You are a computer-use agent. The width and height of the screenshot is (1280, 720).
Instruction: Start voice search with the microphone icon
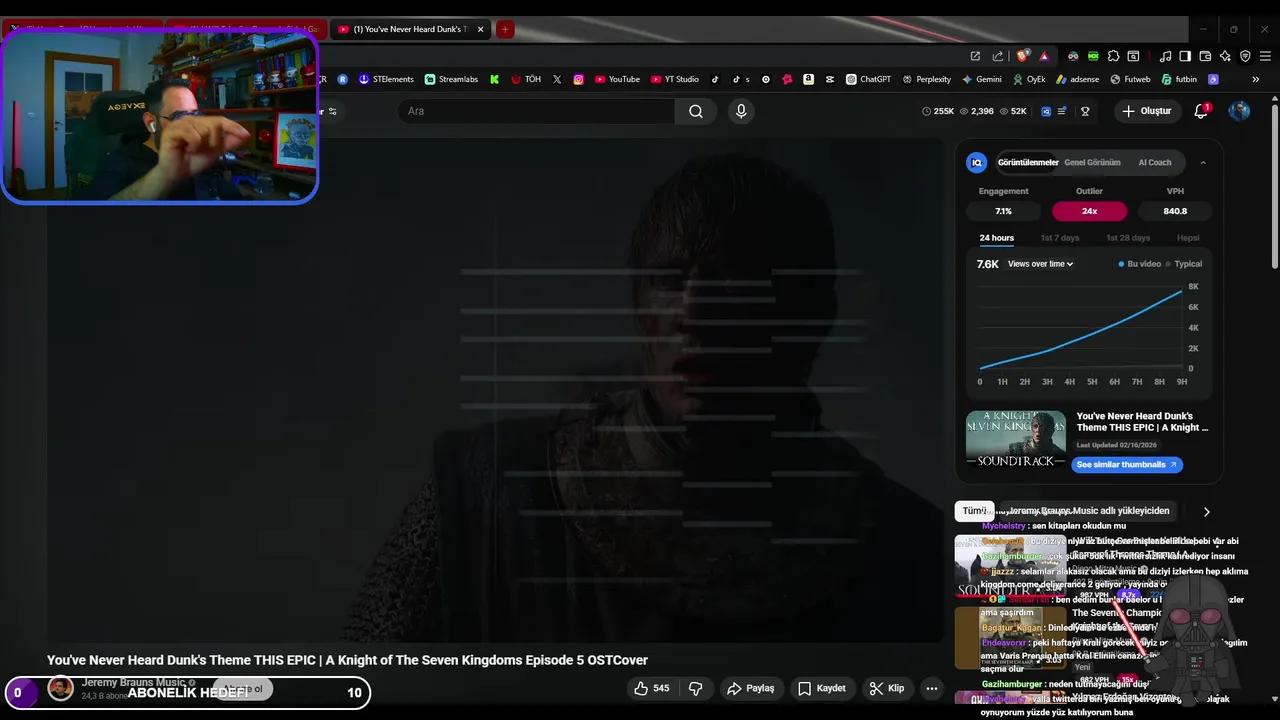(741, 111)
